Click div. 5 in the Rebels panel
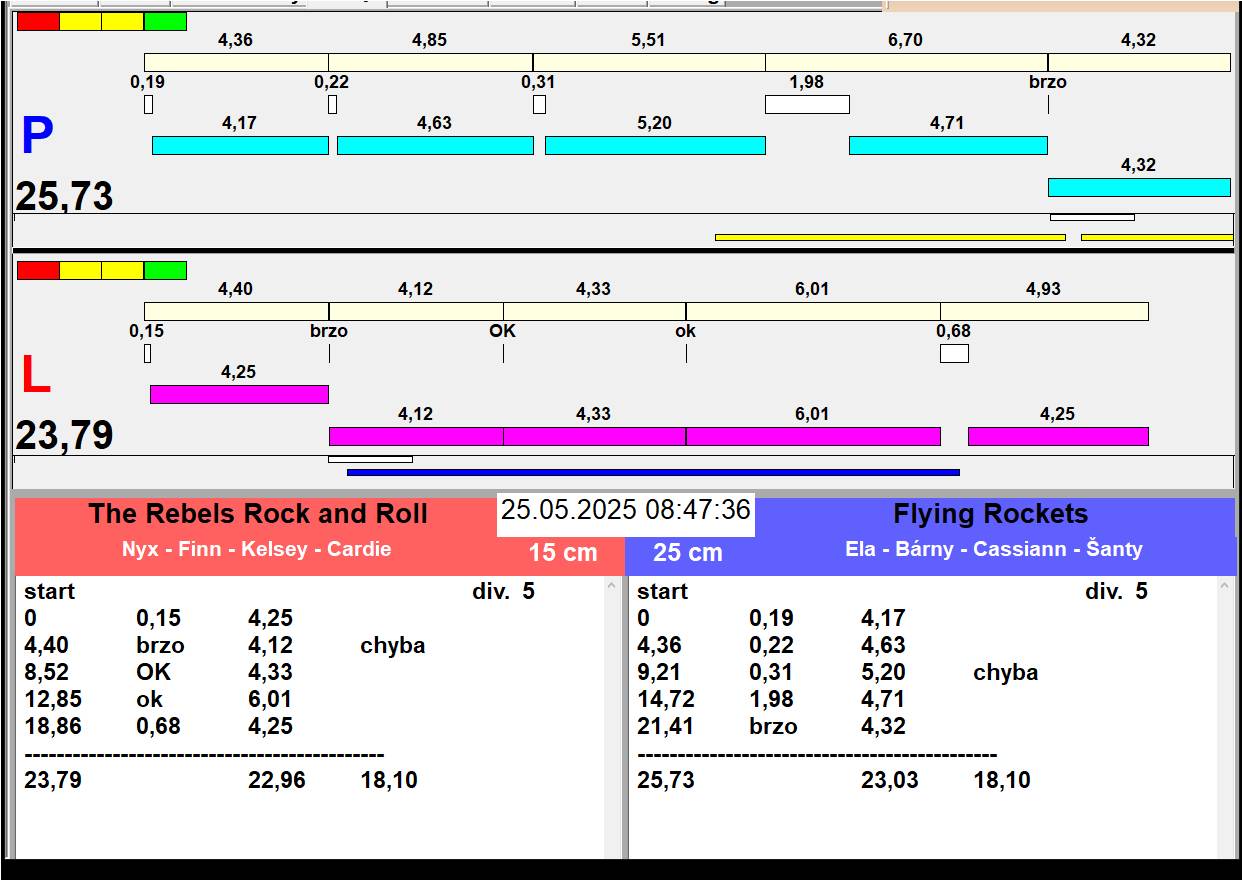The width and height of the screenshot is (1242, 880). (x=503, y=591)
